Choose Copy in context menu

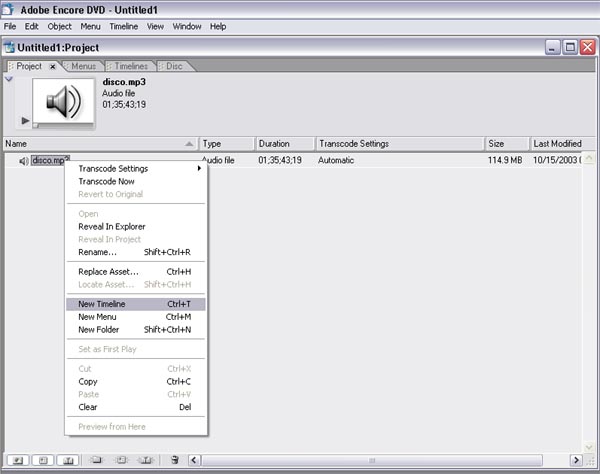point(136,382)
